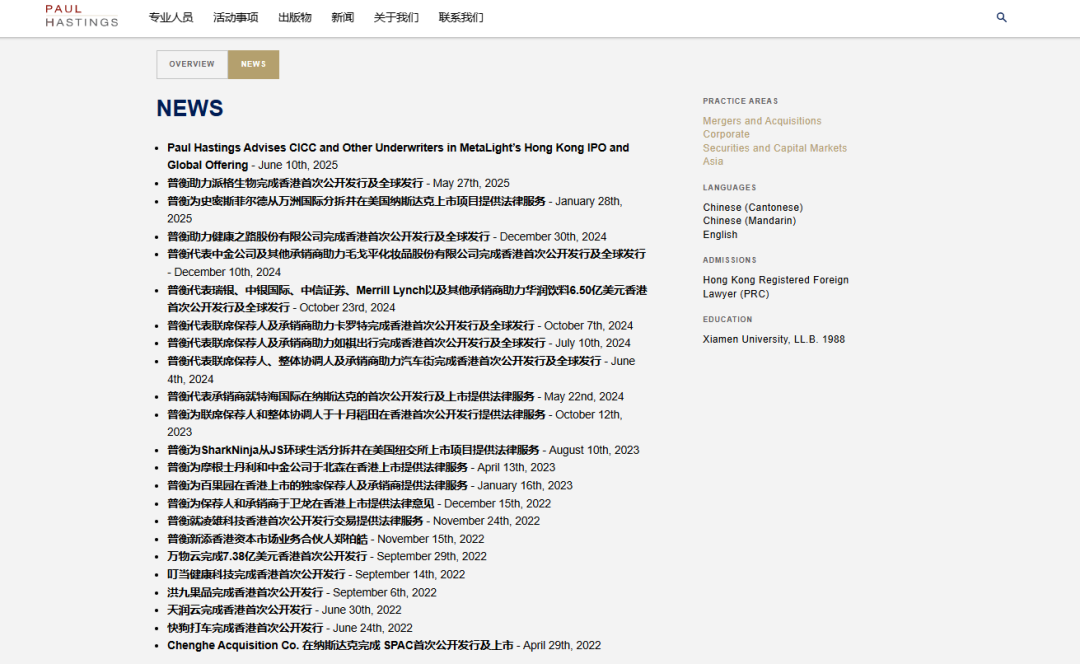Open the search magnifier icon
The width and height of the screenshot is (1080, 664).
(x=1001, y=17)
